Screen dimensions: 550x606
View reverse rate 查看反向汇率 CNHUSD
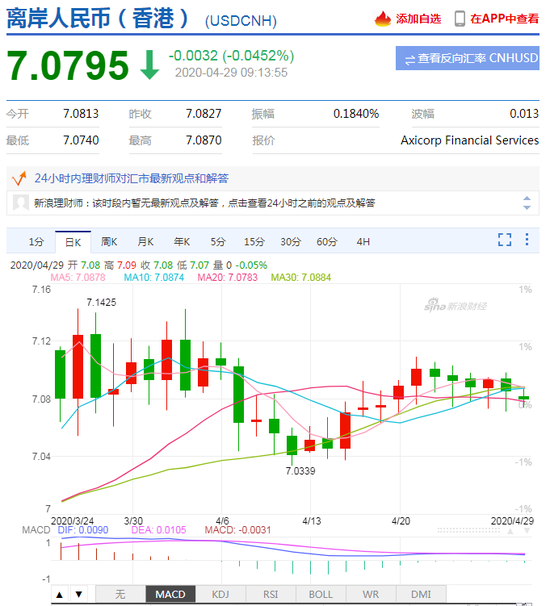467,58
